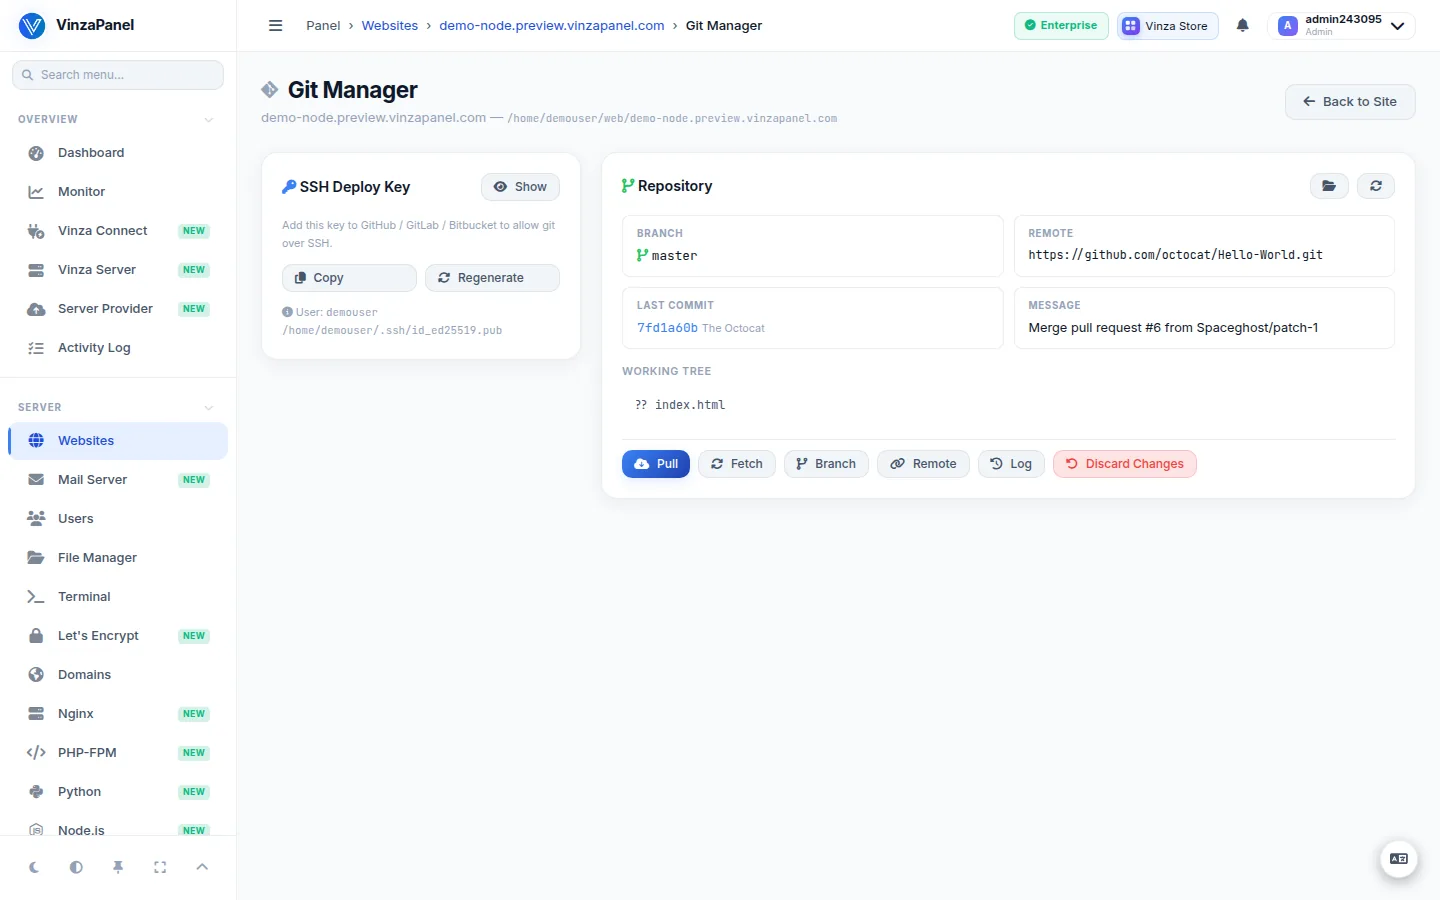Open the demo-node.preview.vinzapanel.com breadcrumb

click(x=552, y=26)
